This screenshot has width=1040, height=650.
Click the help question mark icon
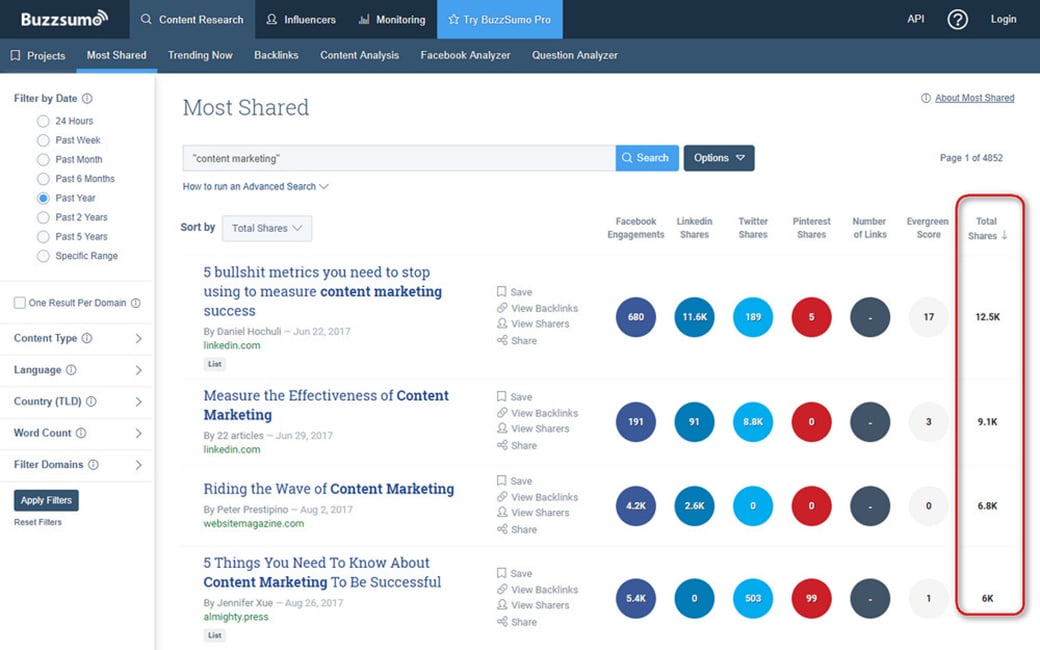(957, 19)
